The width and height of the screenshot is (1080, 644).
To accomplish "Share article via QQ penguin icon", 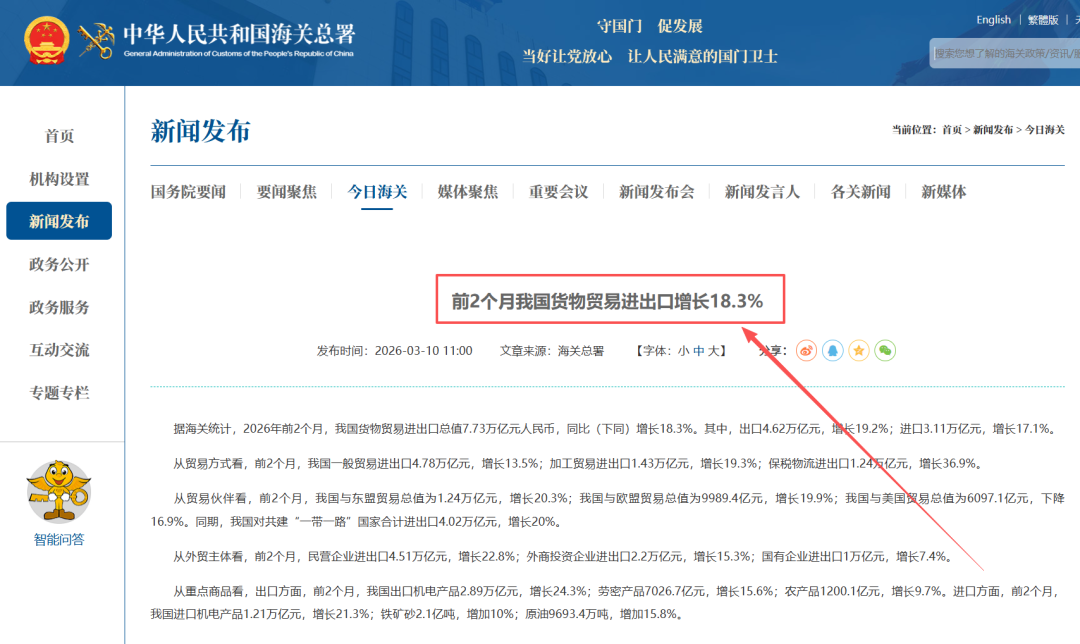I will click(832, 351).
